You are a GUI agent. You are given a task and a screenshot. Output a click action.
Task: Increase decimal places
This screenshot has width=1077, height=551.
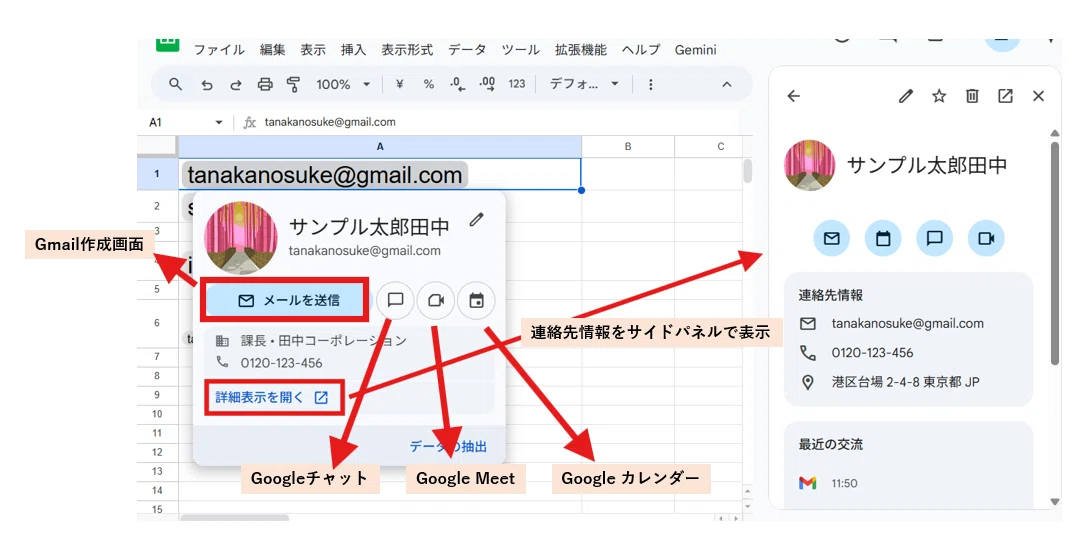point(487,84)
